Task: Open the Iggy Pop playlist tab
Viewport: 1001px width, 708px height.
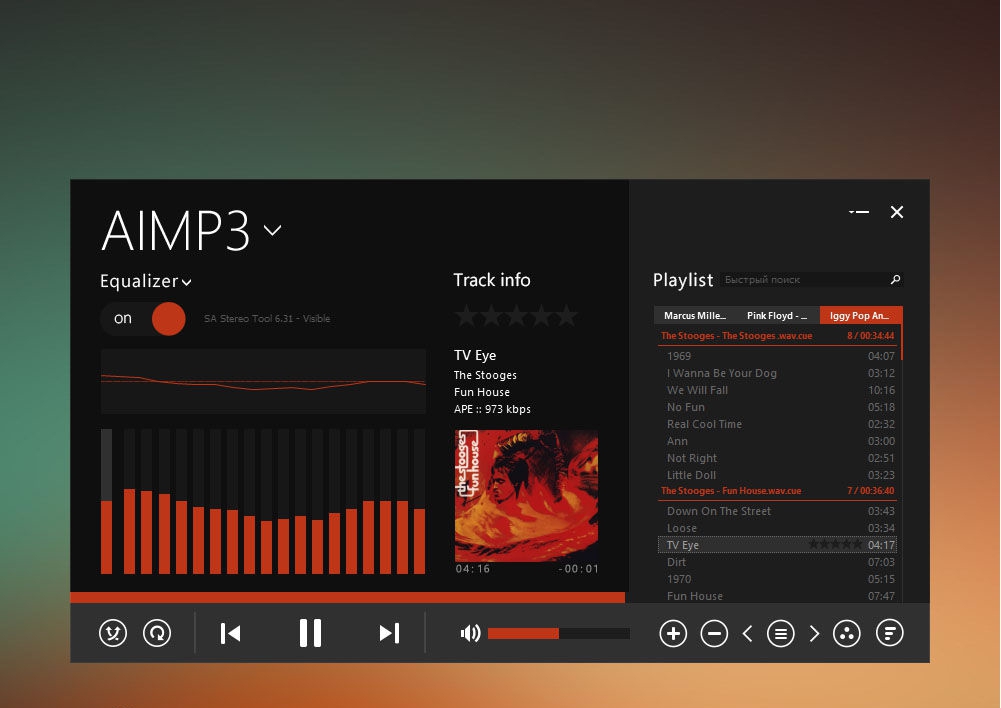Action: (860, 315)
